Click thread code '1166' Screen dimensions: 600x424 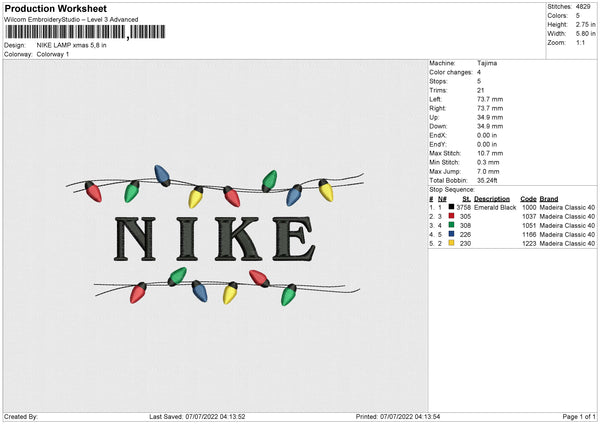529,234
